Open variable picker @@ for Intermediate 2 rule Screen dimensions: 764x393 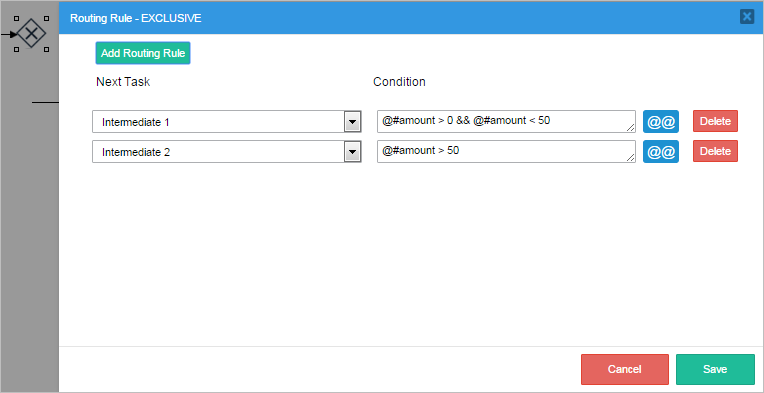(661, 151)
